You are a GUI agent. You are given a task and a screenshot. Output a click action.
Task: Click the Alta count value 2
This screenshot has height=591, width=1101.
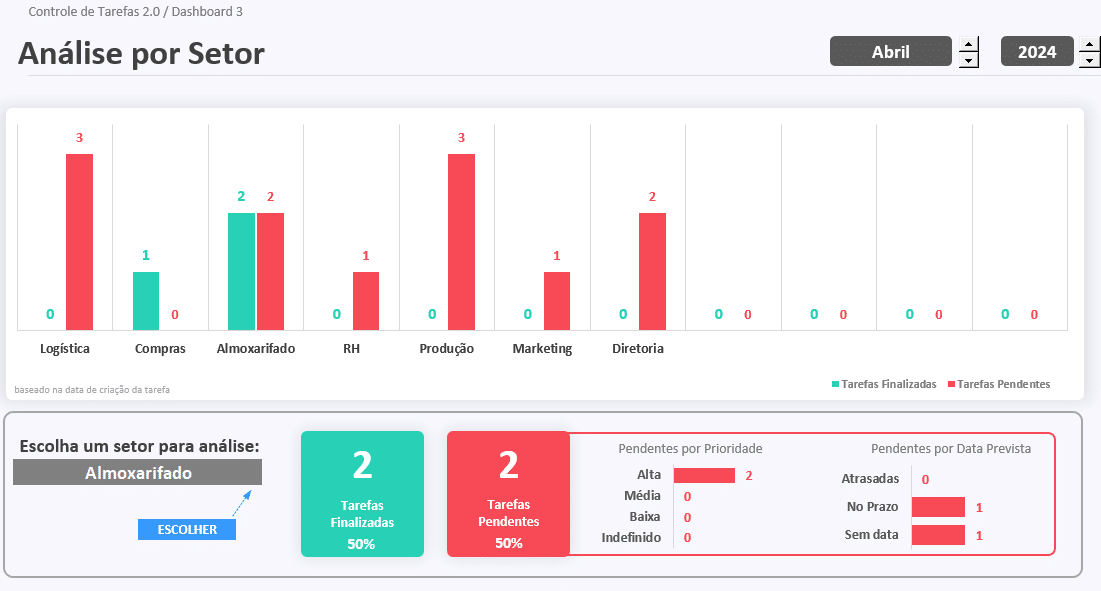[x=749, y=476]
